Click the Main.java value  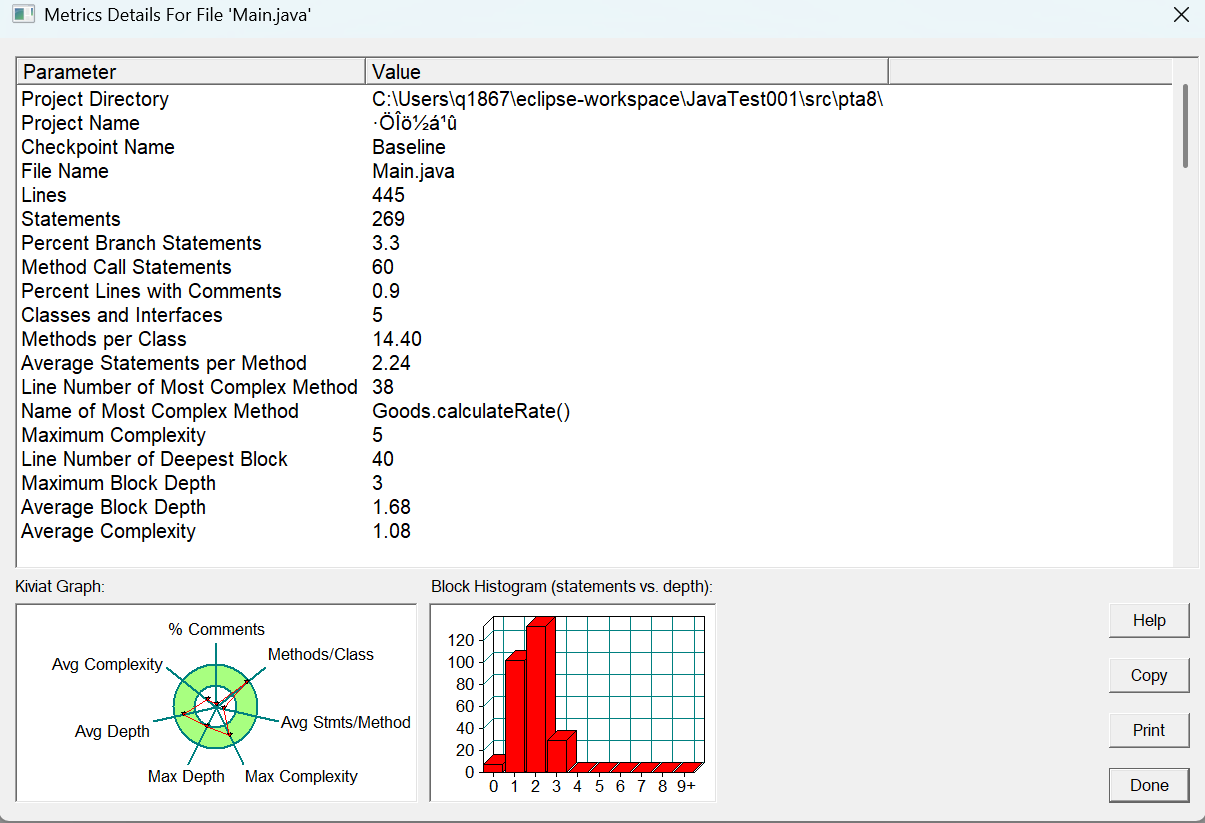coord(413,171)
